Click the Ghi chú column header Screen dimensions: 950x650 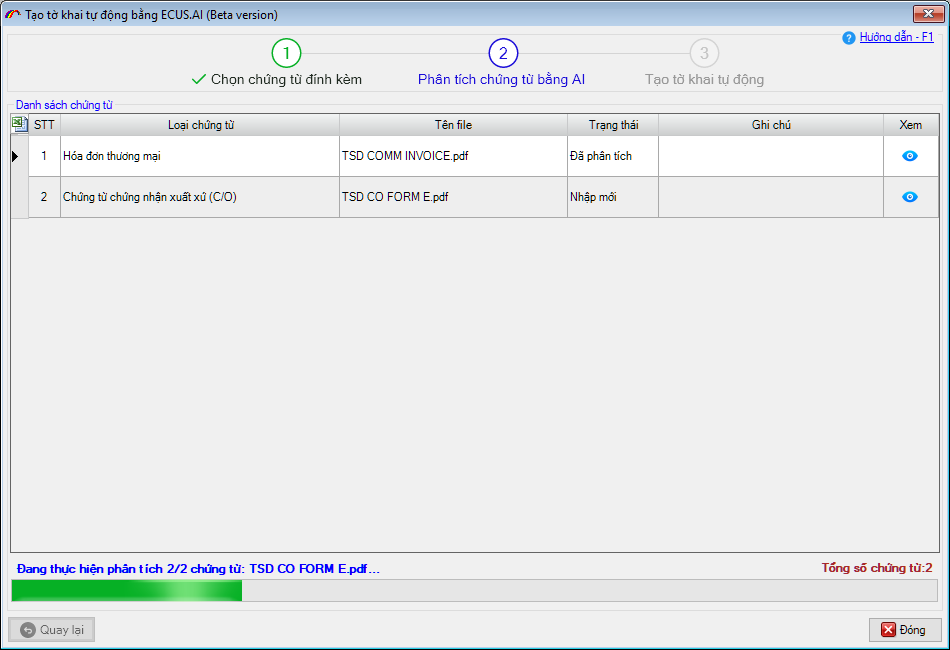pos(771,125)
